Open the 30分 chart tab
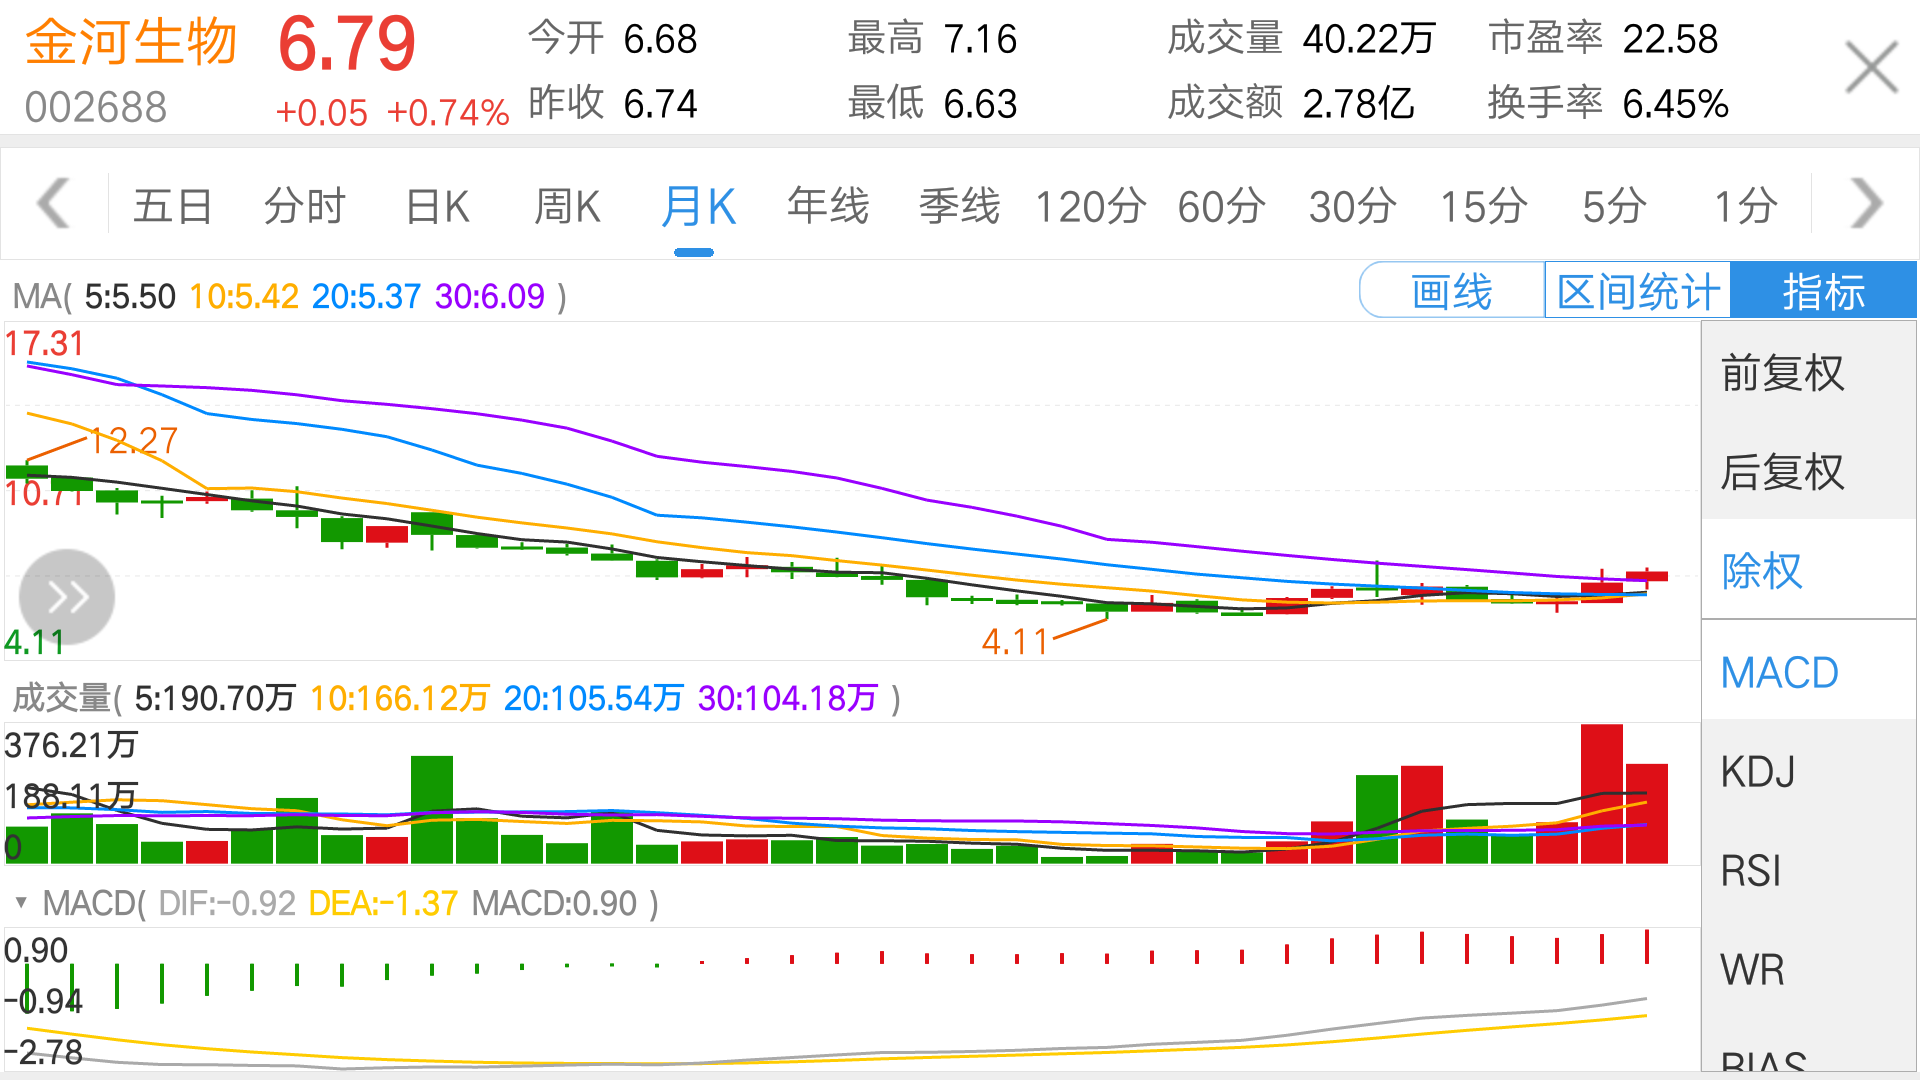This screenshot has width=1920, height=1080. pyautogui.click(x=1352, y=207)
